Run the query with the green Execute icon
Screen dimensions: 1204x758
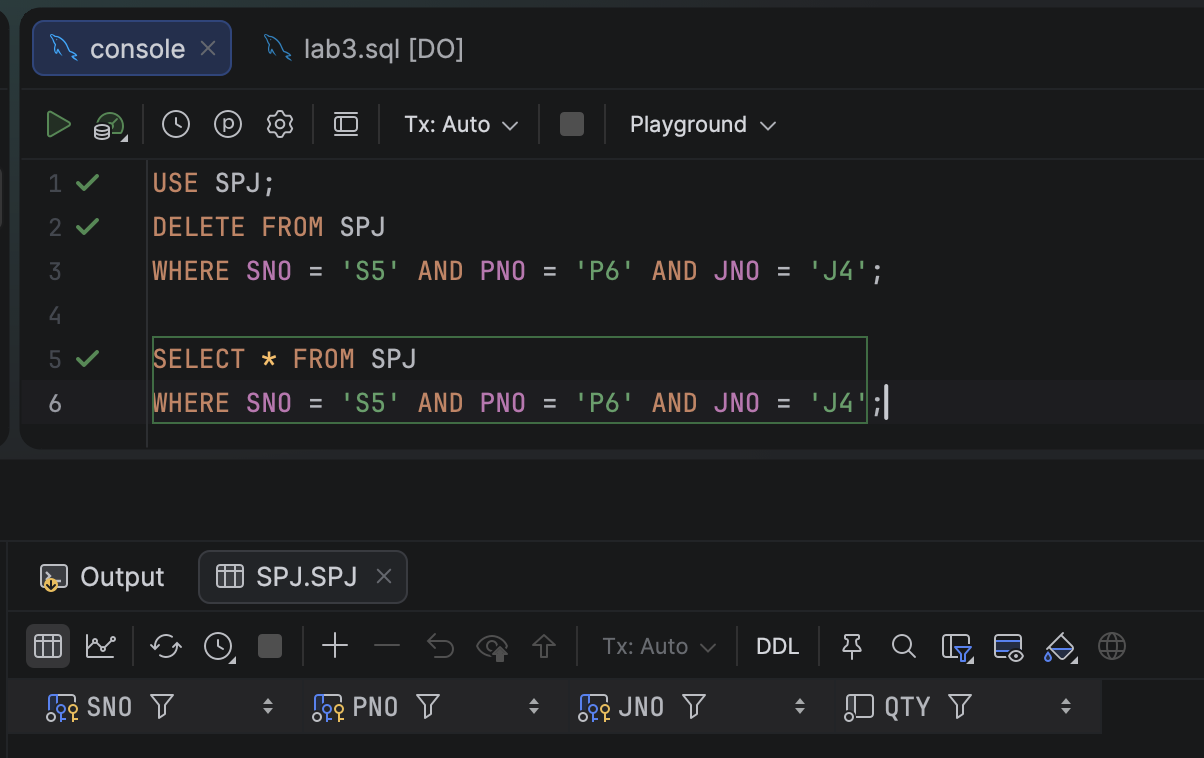59,125
